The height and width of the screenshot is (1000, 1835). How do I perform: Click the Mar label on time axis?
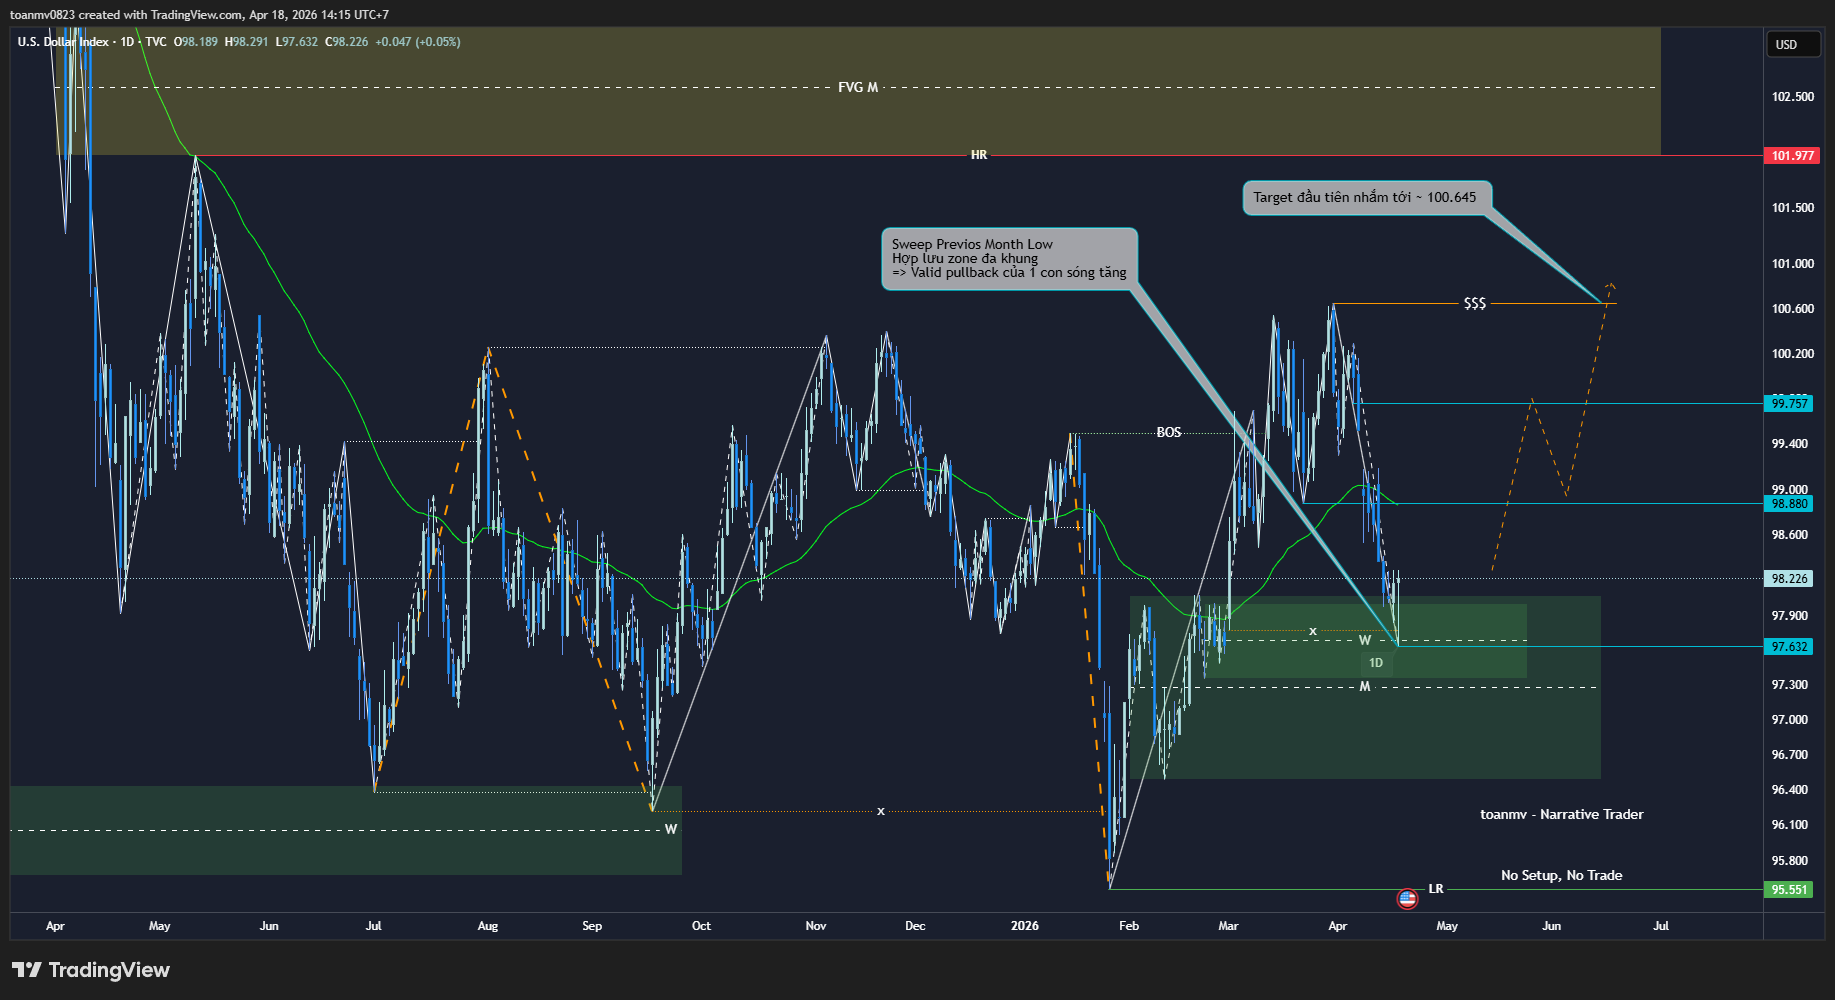[1228, 926]
